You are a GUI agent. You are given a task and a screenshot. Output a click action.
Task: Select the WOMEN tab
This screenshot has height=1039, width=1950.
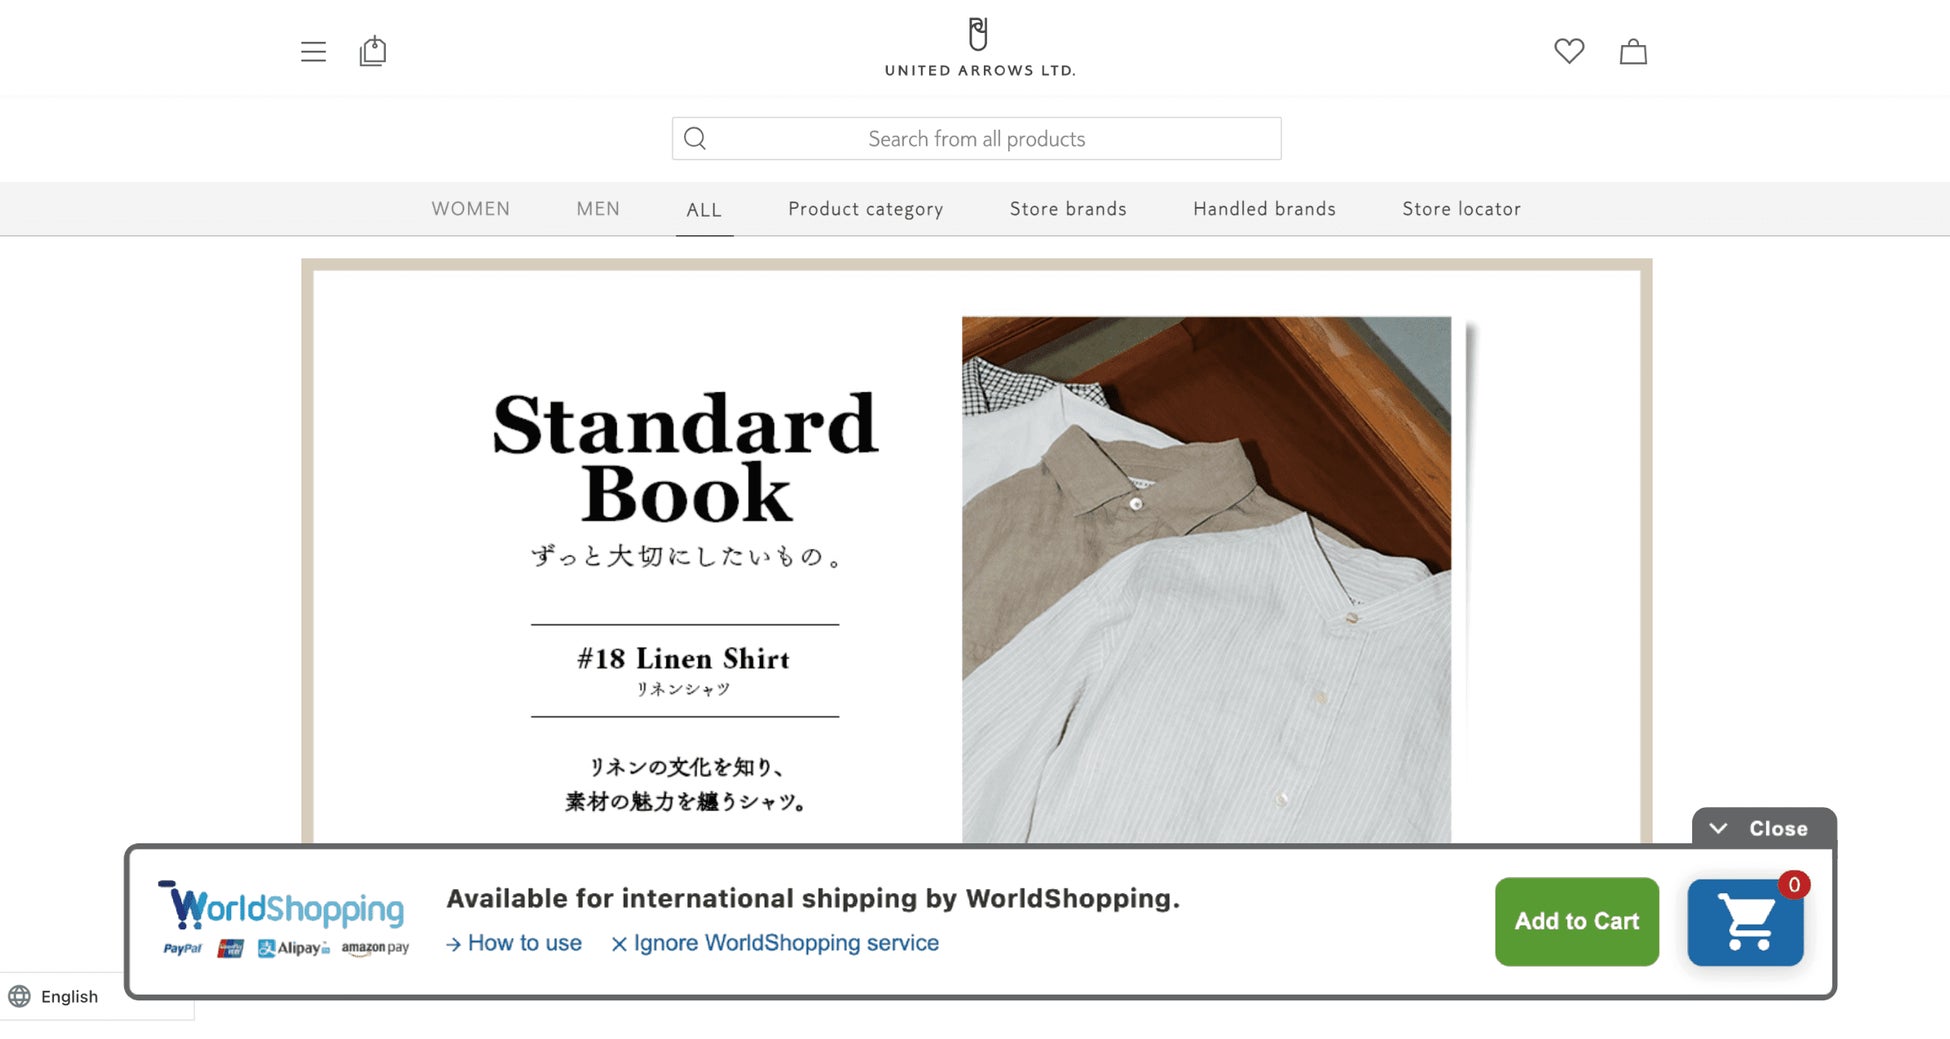click(x=470, y=209)
